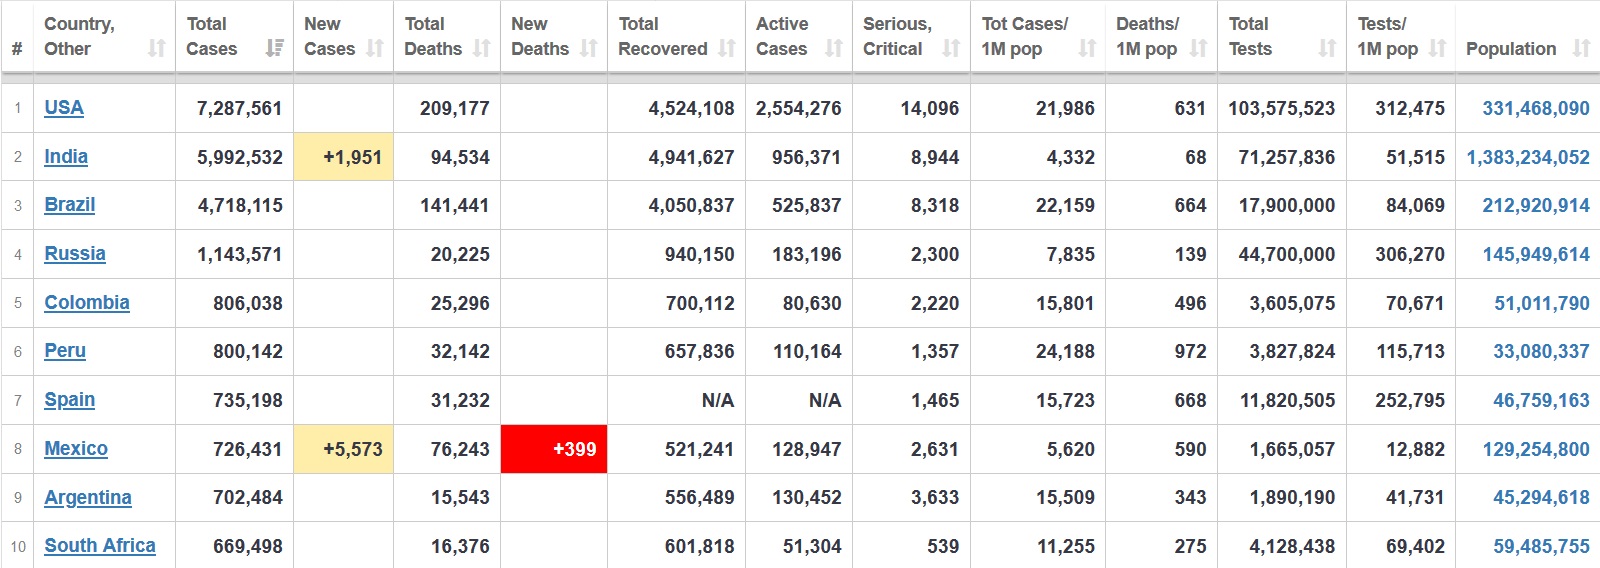Select USA total deaths 209,177

click(x=455, y=108)
